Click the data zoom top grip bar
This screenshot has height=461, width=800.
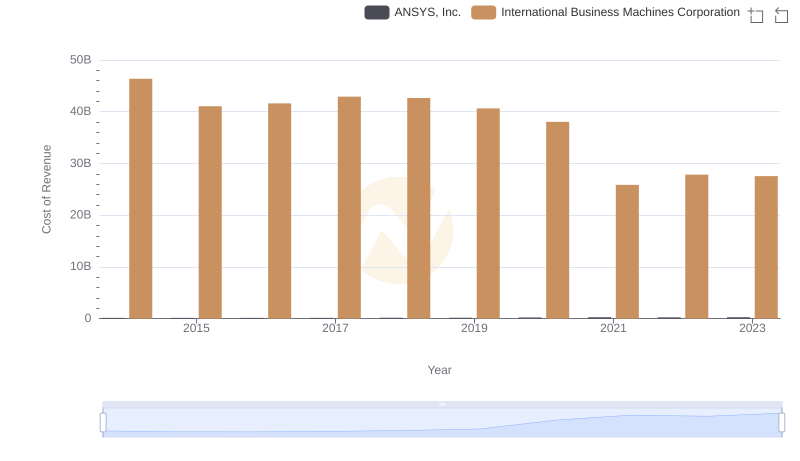[x=442, y=404]
